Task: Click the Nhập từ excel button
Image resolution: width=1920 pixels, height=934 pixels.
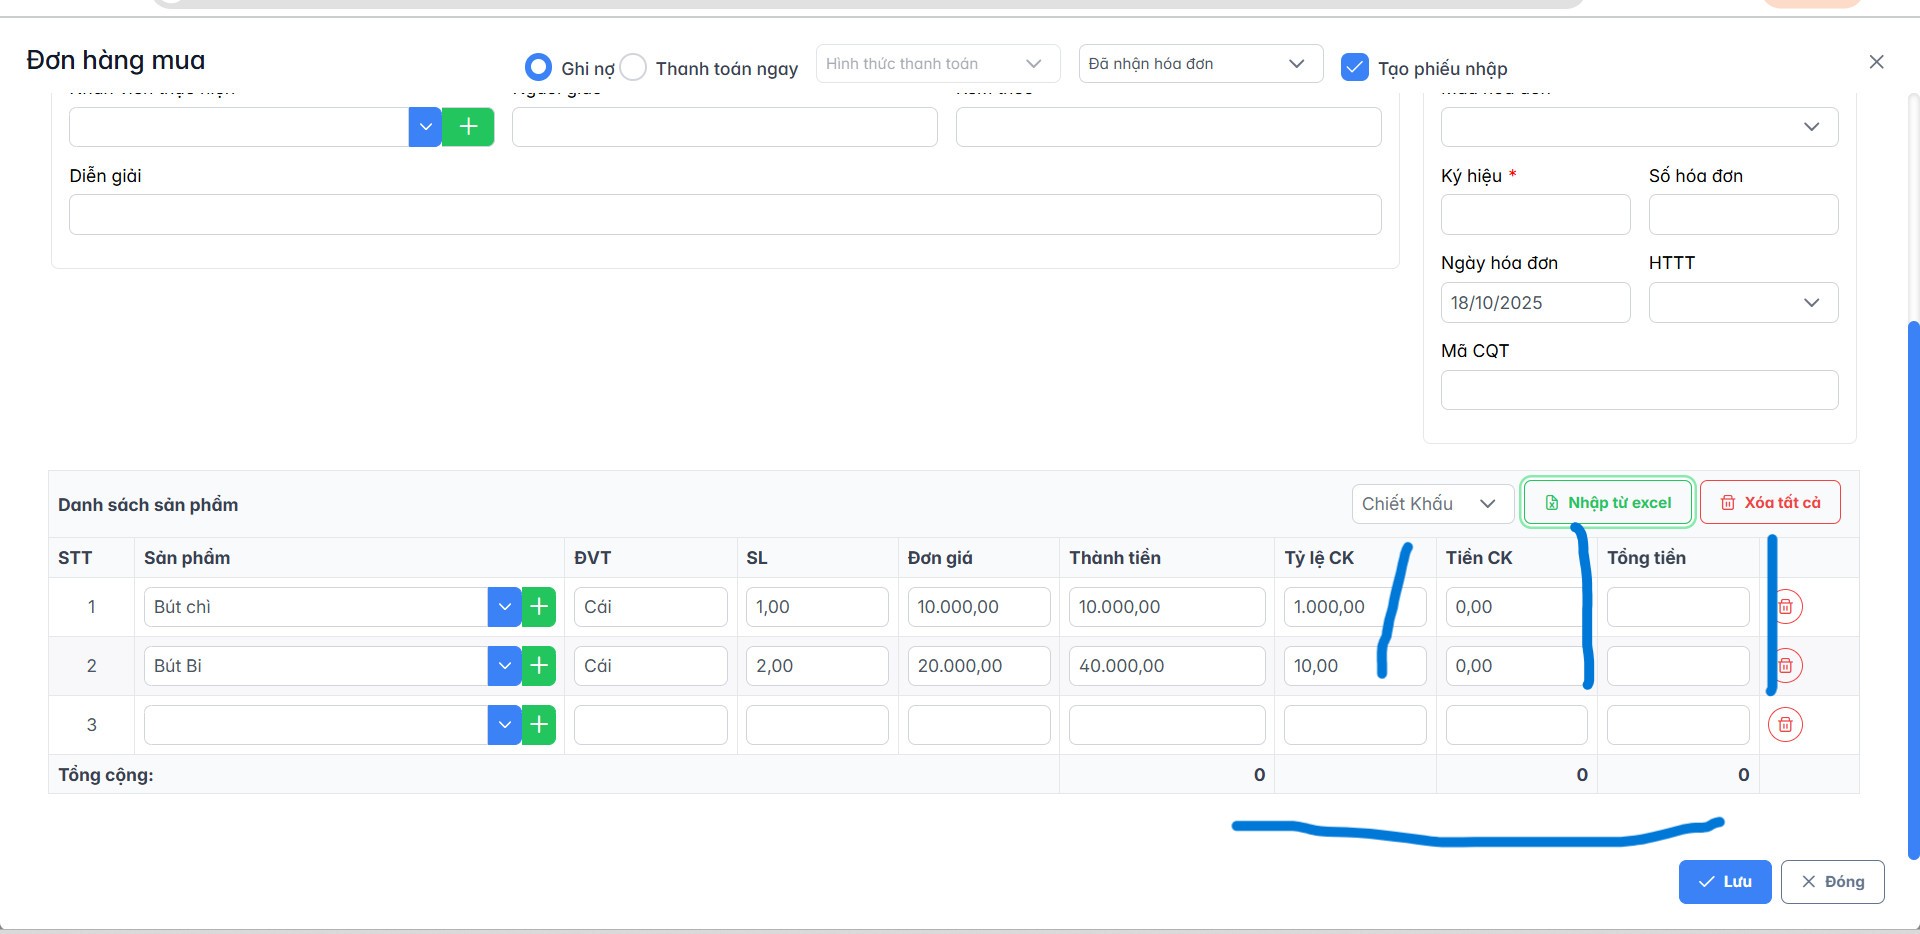Action: coord(1607,503)
